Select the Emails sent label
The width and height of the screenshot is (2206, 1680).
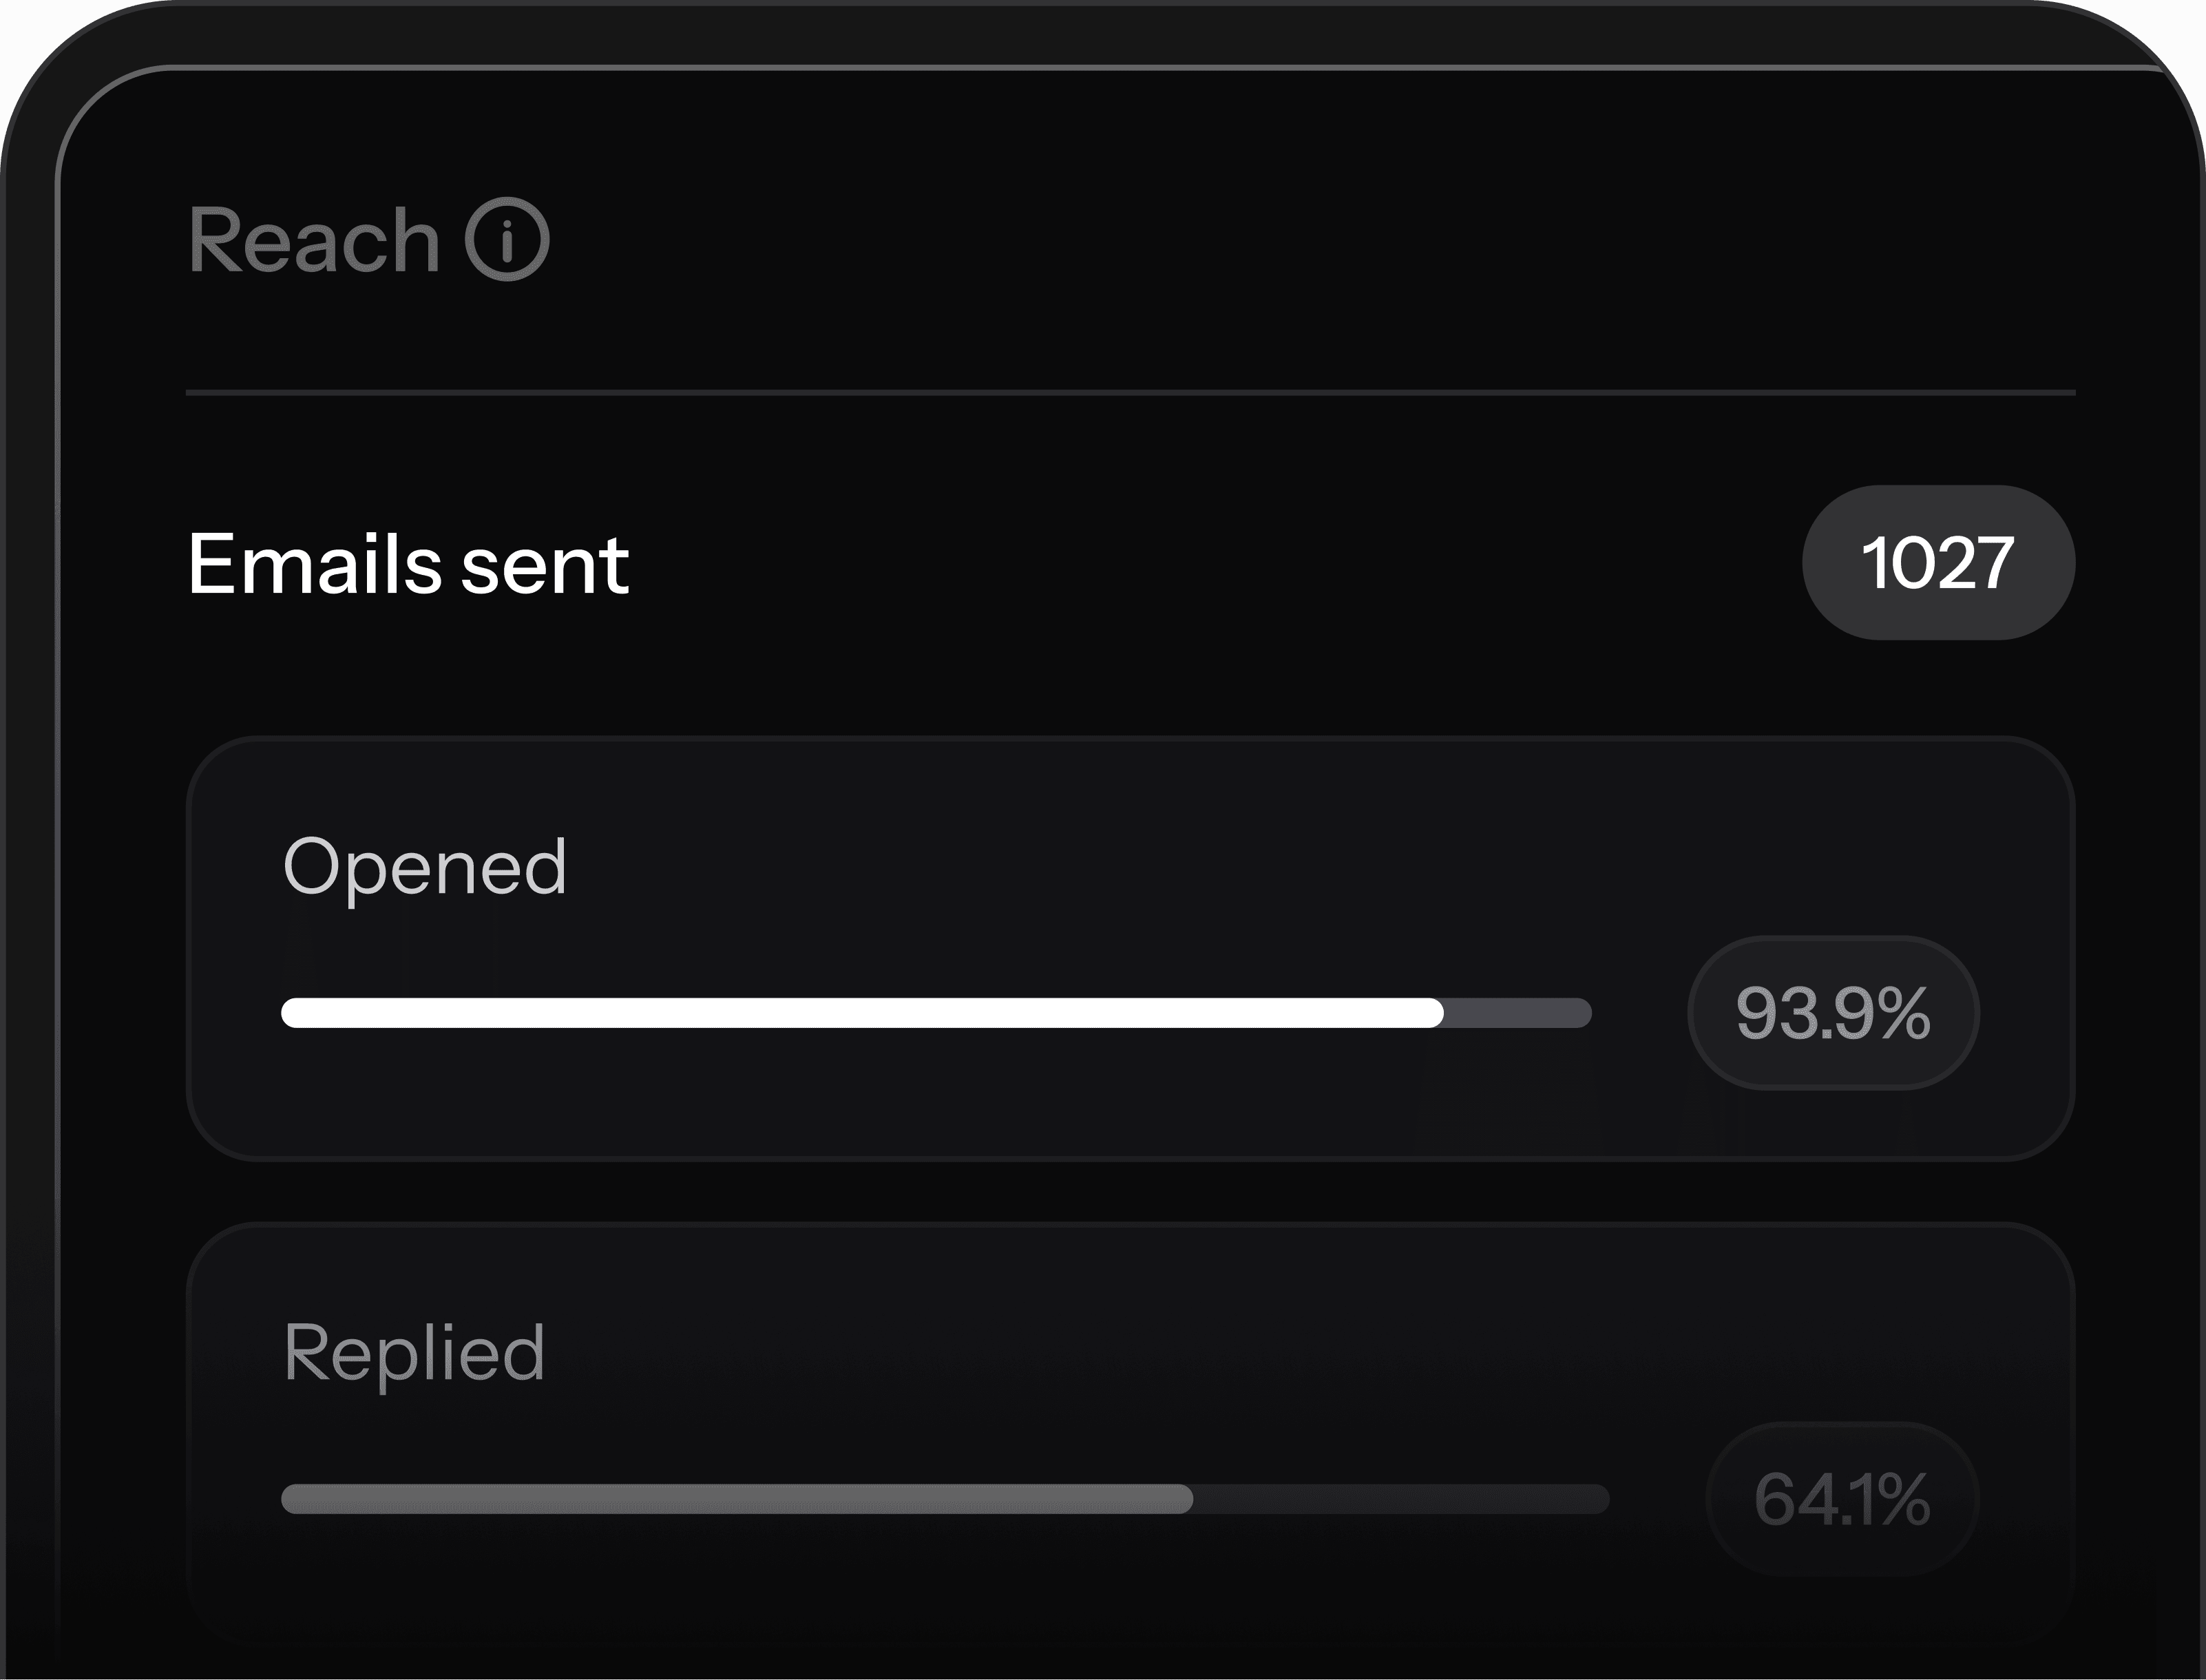pyautogui.click(x=408, y=564)
